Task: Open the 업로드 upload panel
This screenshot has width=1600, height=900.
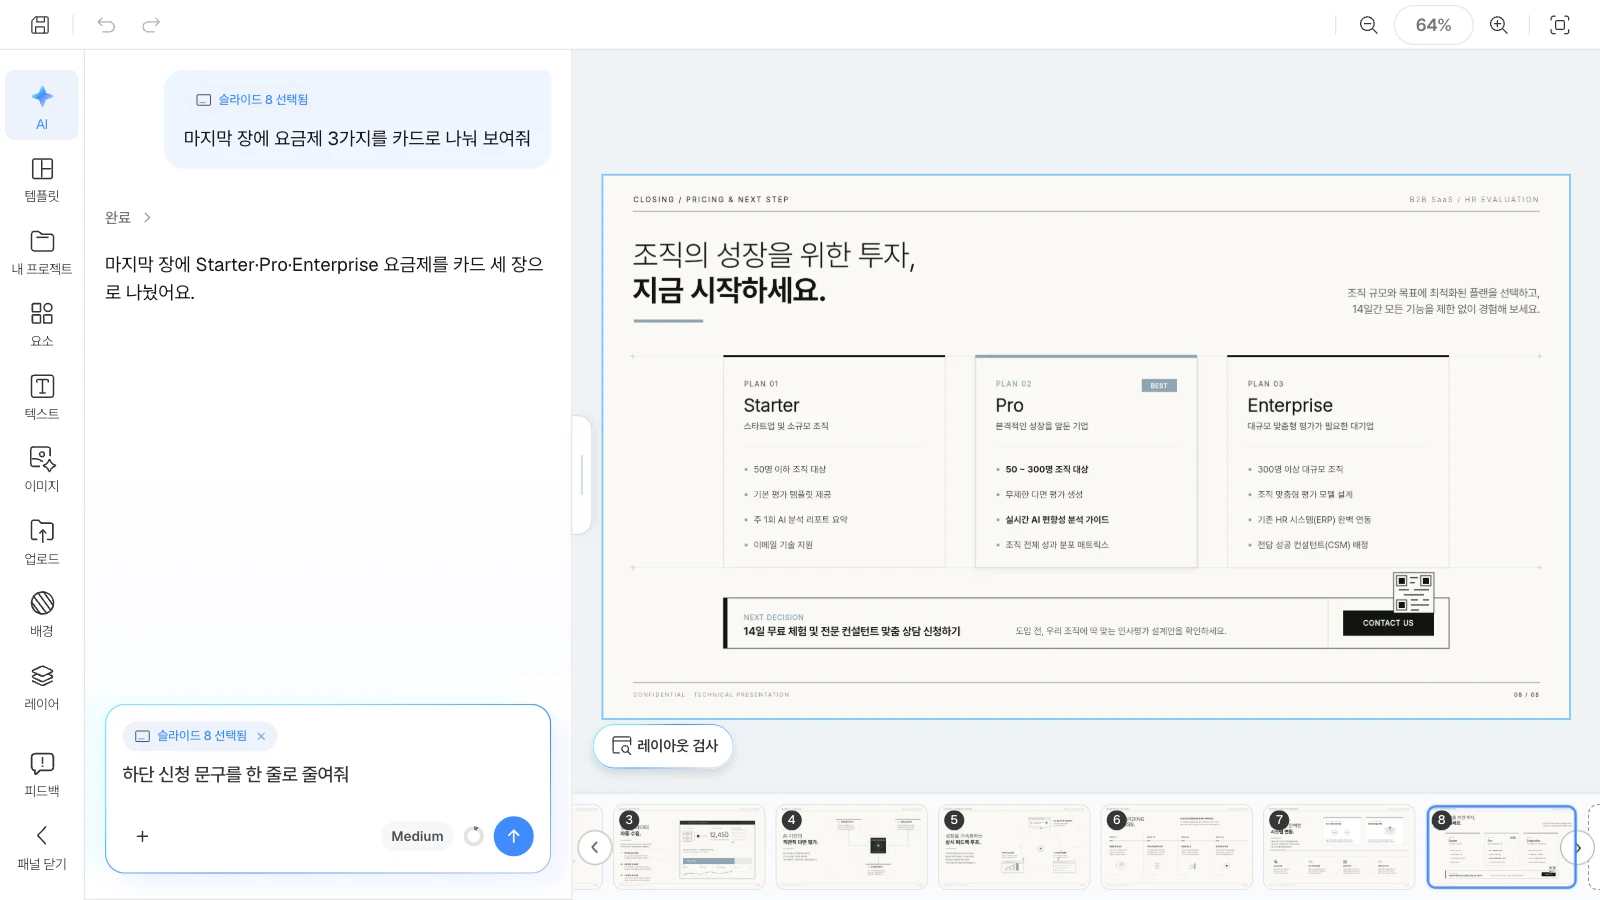Action: 42,542
